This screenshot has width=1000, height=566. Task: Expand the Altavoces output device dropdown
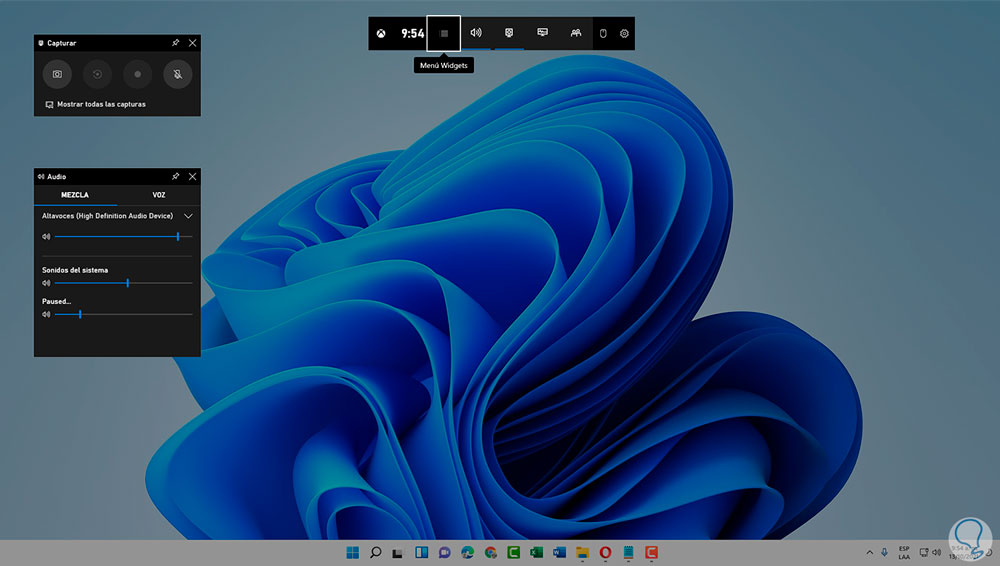[x=188, y=216]
